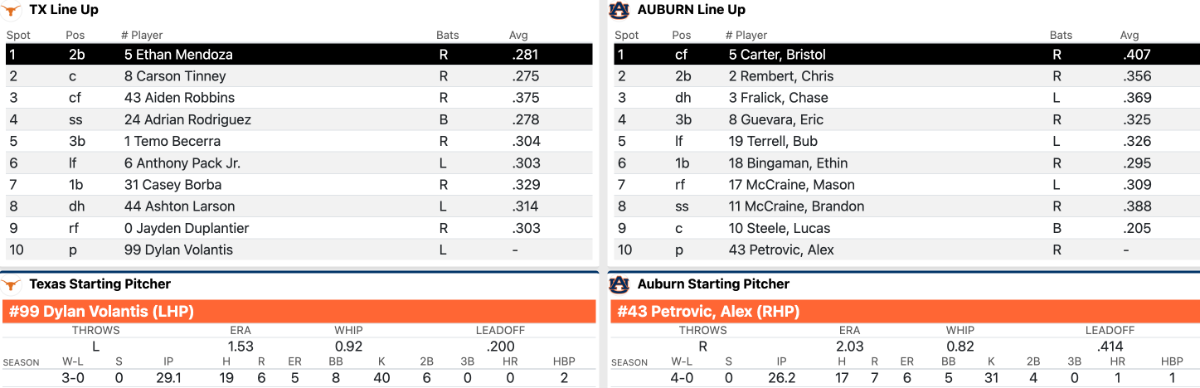The width and height of the screenshot is (1200, 388).
Task: Click the Steele, Lucas catcher row
Action: coord(905,229)
